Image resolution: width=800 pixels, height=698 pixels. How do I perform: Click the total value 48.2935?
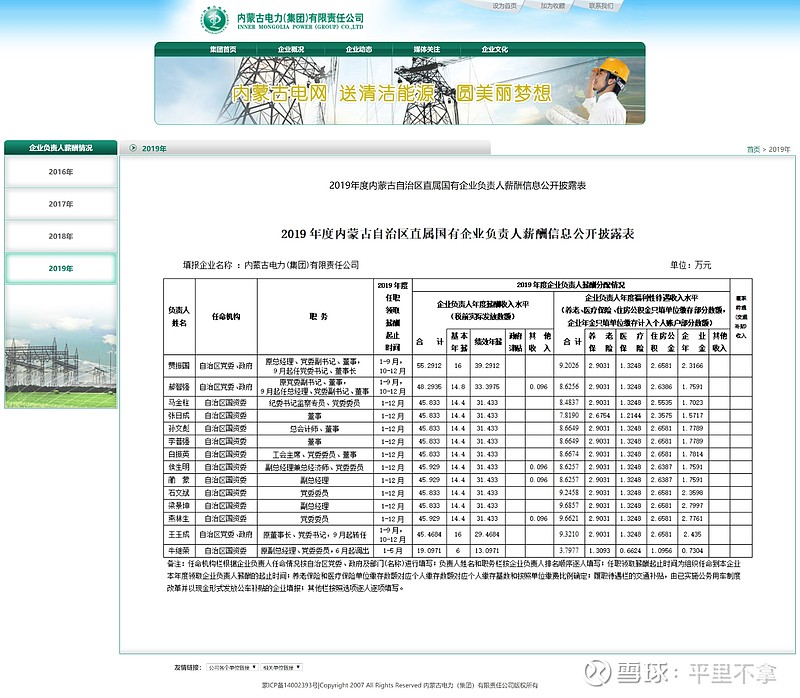coord(430,387)
